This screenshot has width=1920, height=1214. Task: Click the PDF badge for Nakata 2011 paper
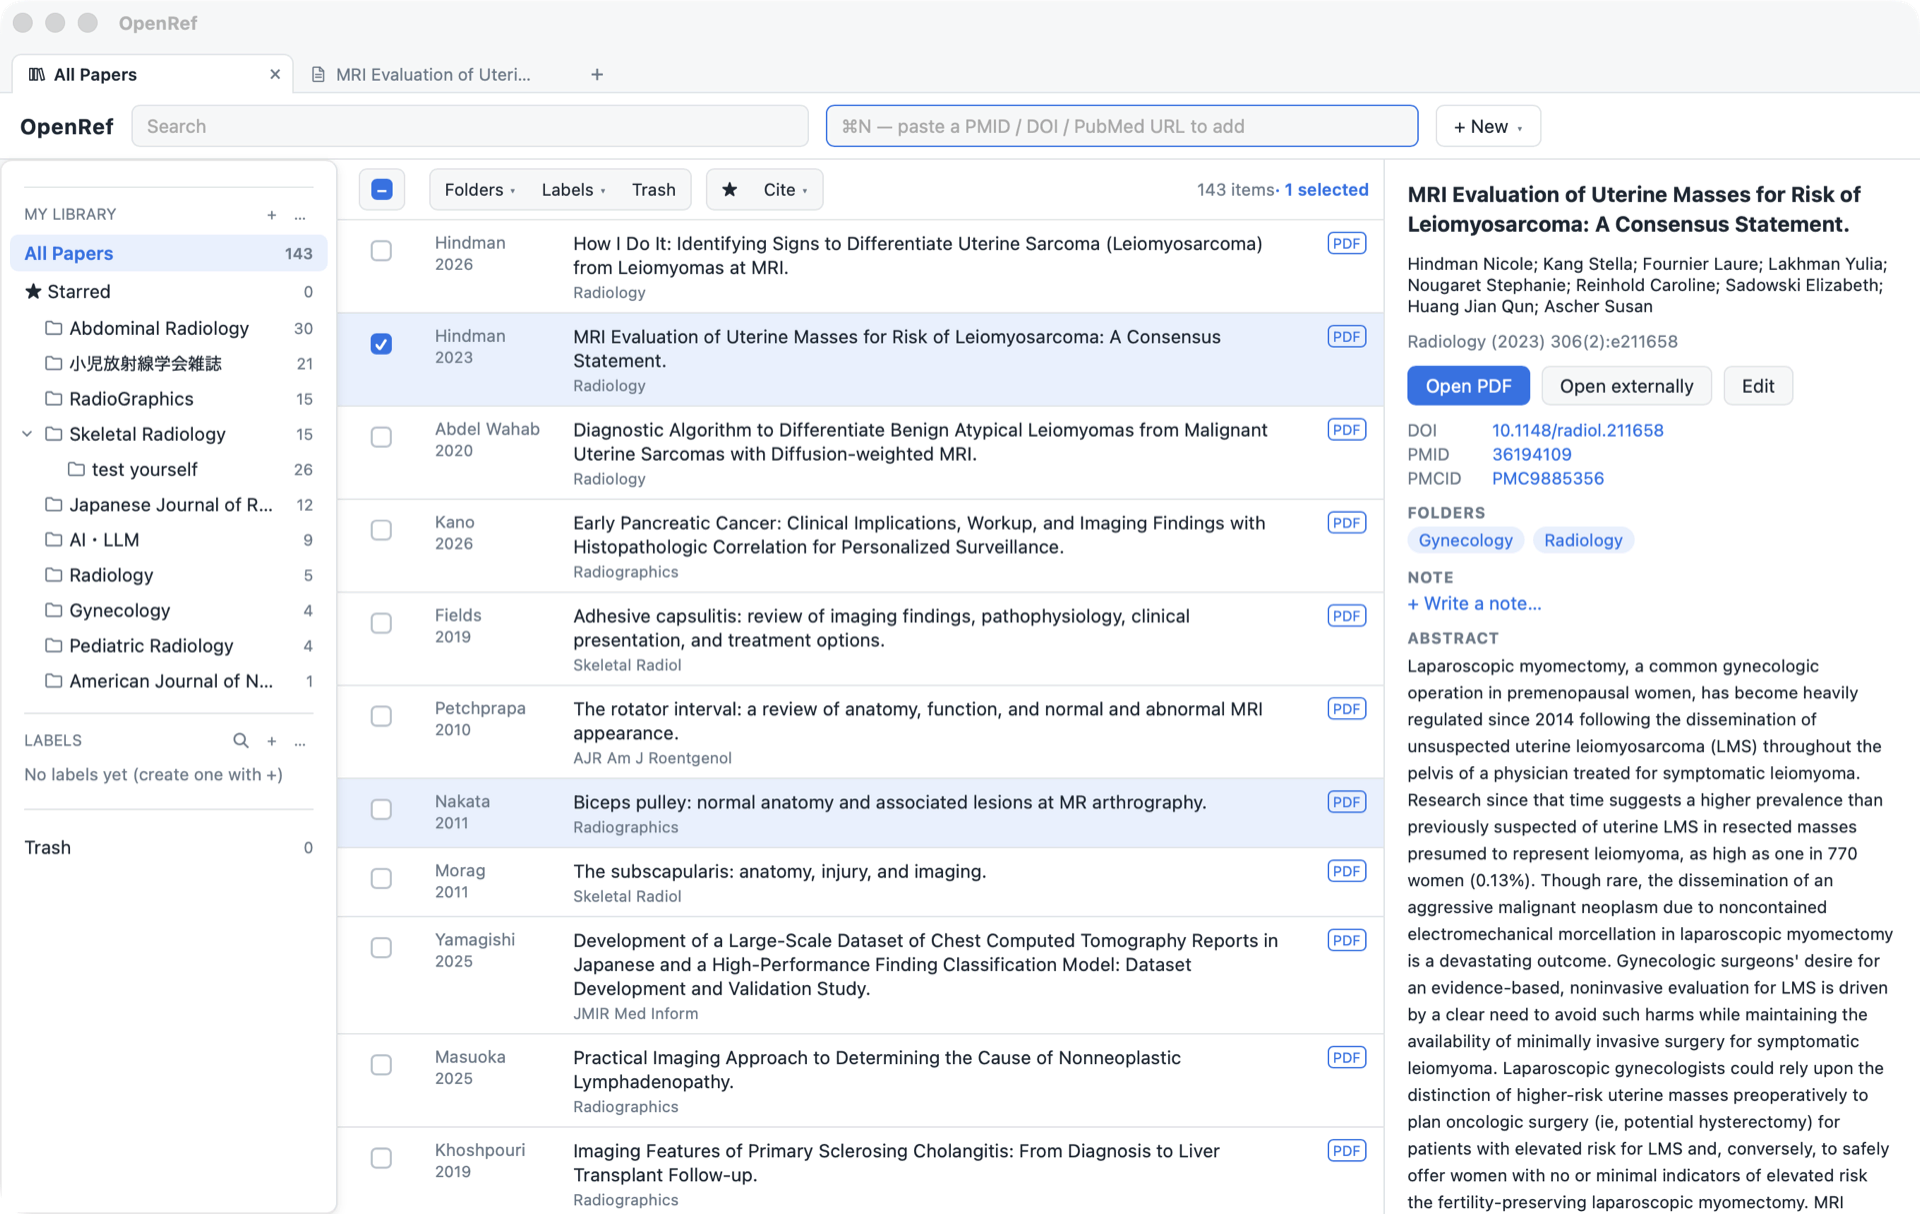point(1347,801)
